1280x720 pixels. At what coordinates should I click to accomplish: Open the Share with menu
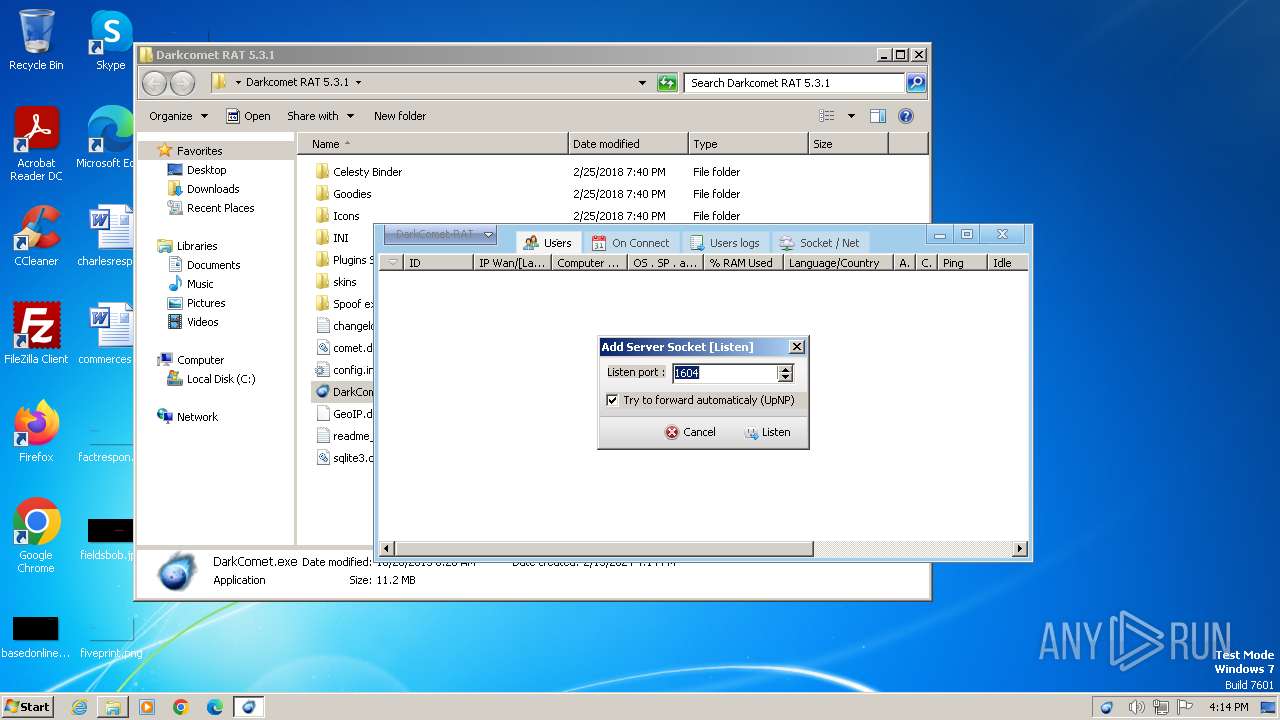click(x=320, y=116)
